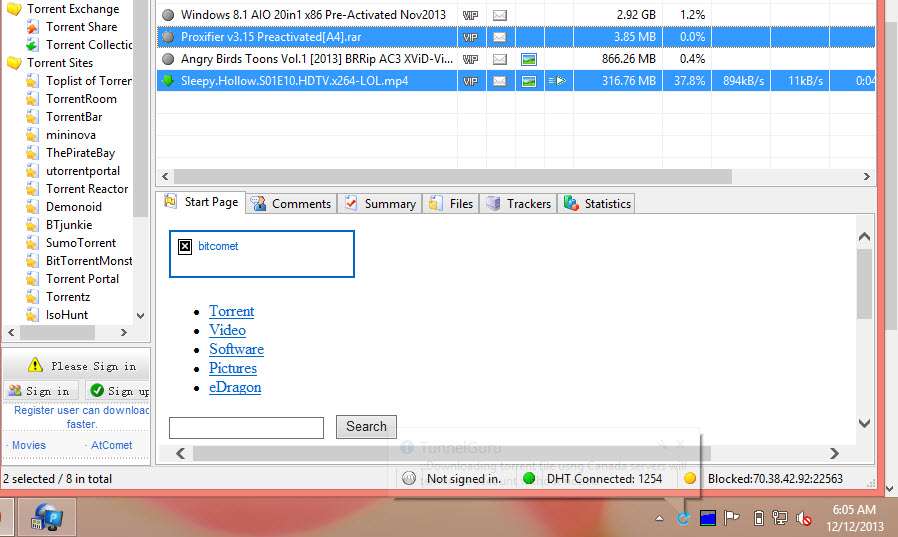Click the bitcomet broken image link
Screen dimensions: 898x537
tap(262, 254)
